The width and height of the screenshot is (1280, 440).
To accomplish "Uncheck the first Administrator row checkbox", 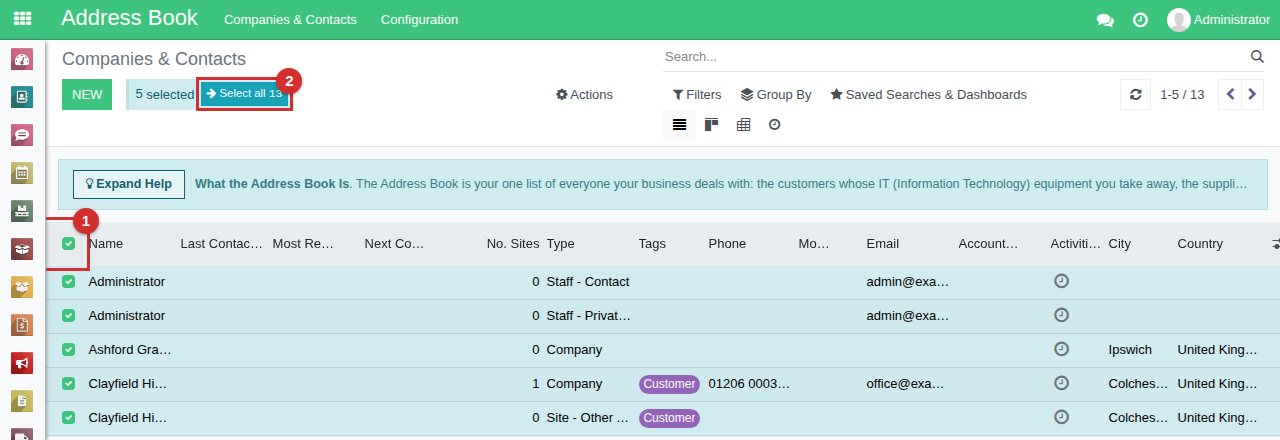I will pos(68,282).
